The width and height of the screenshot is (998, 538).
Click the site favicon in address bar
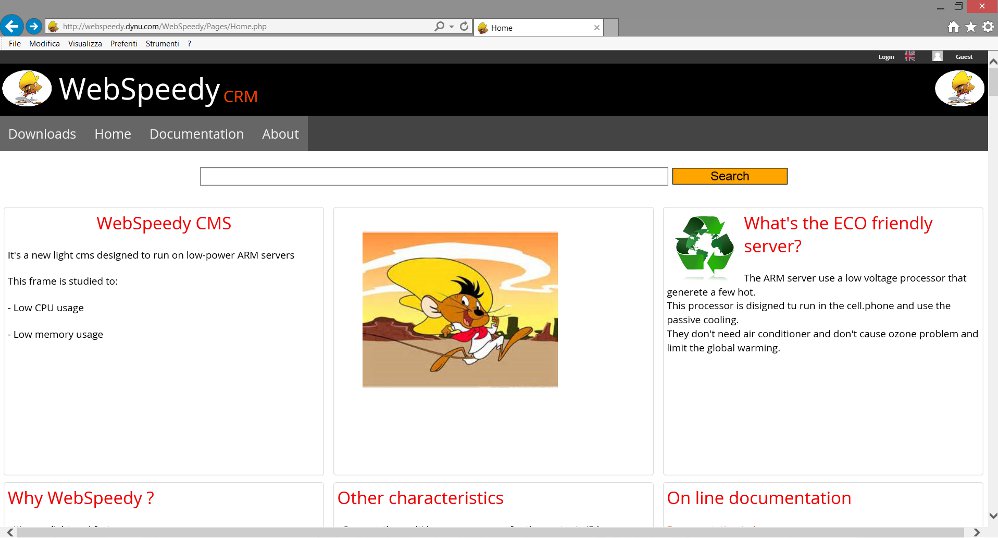53,27
